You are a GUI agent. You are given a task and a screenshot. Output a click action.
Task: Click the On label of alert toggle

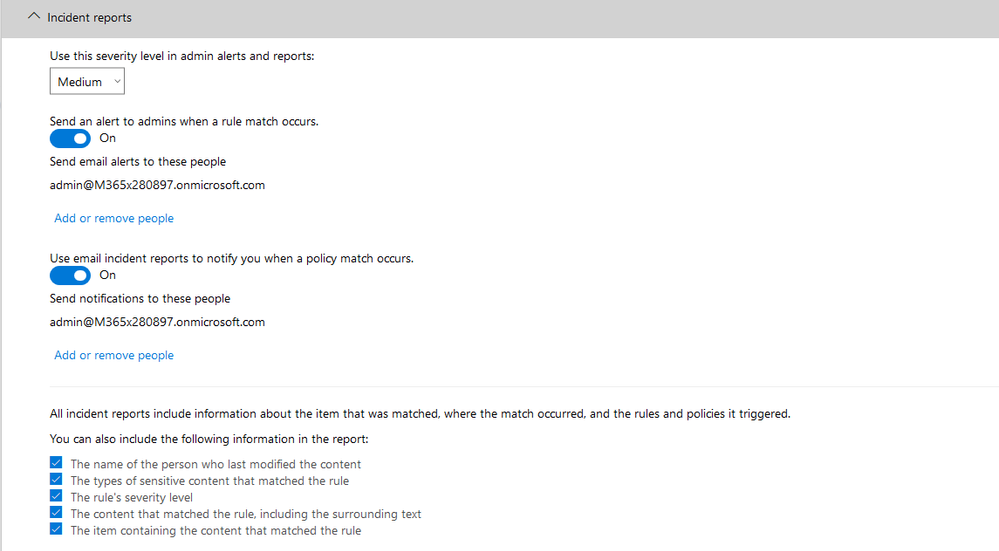(108, 138)
